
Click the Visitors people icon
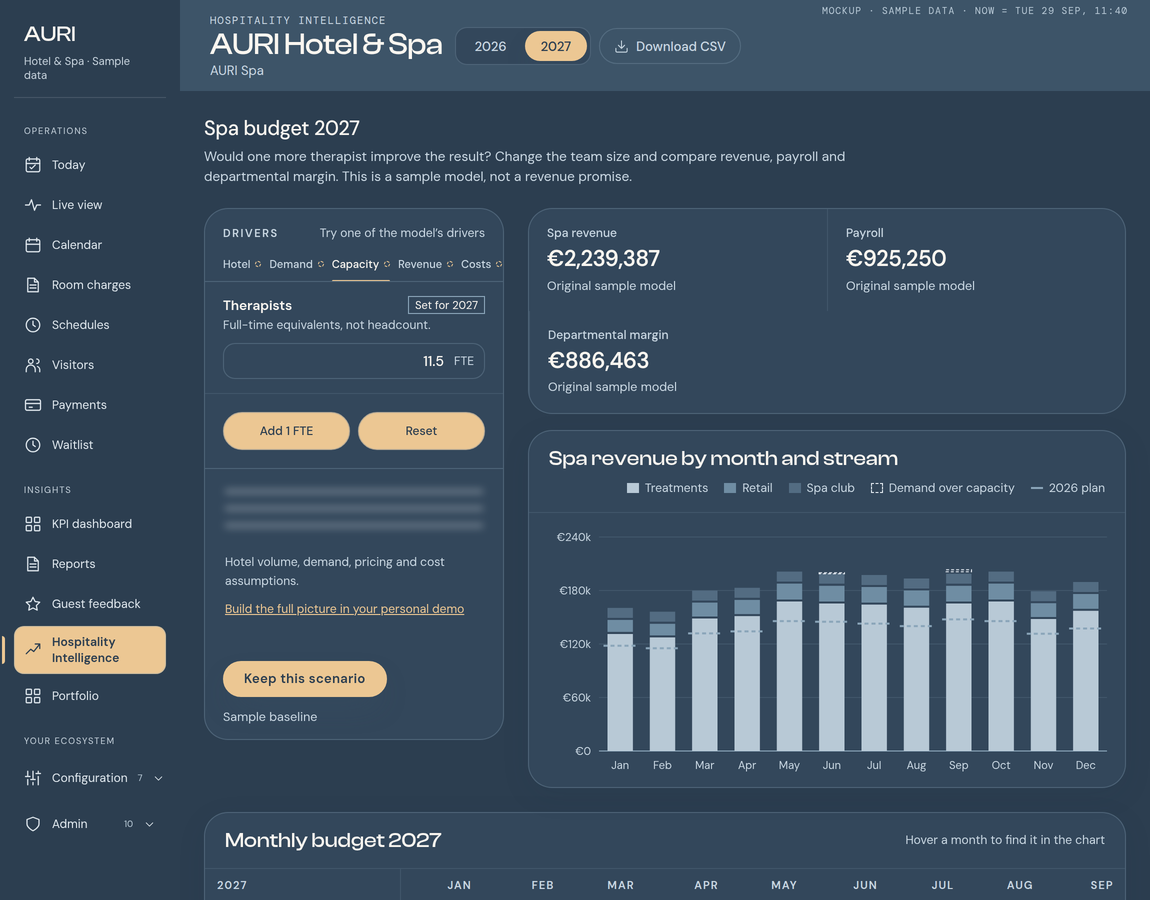click(x=33, y=365)
